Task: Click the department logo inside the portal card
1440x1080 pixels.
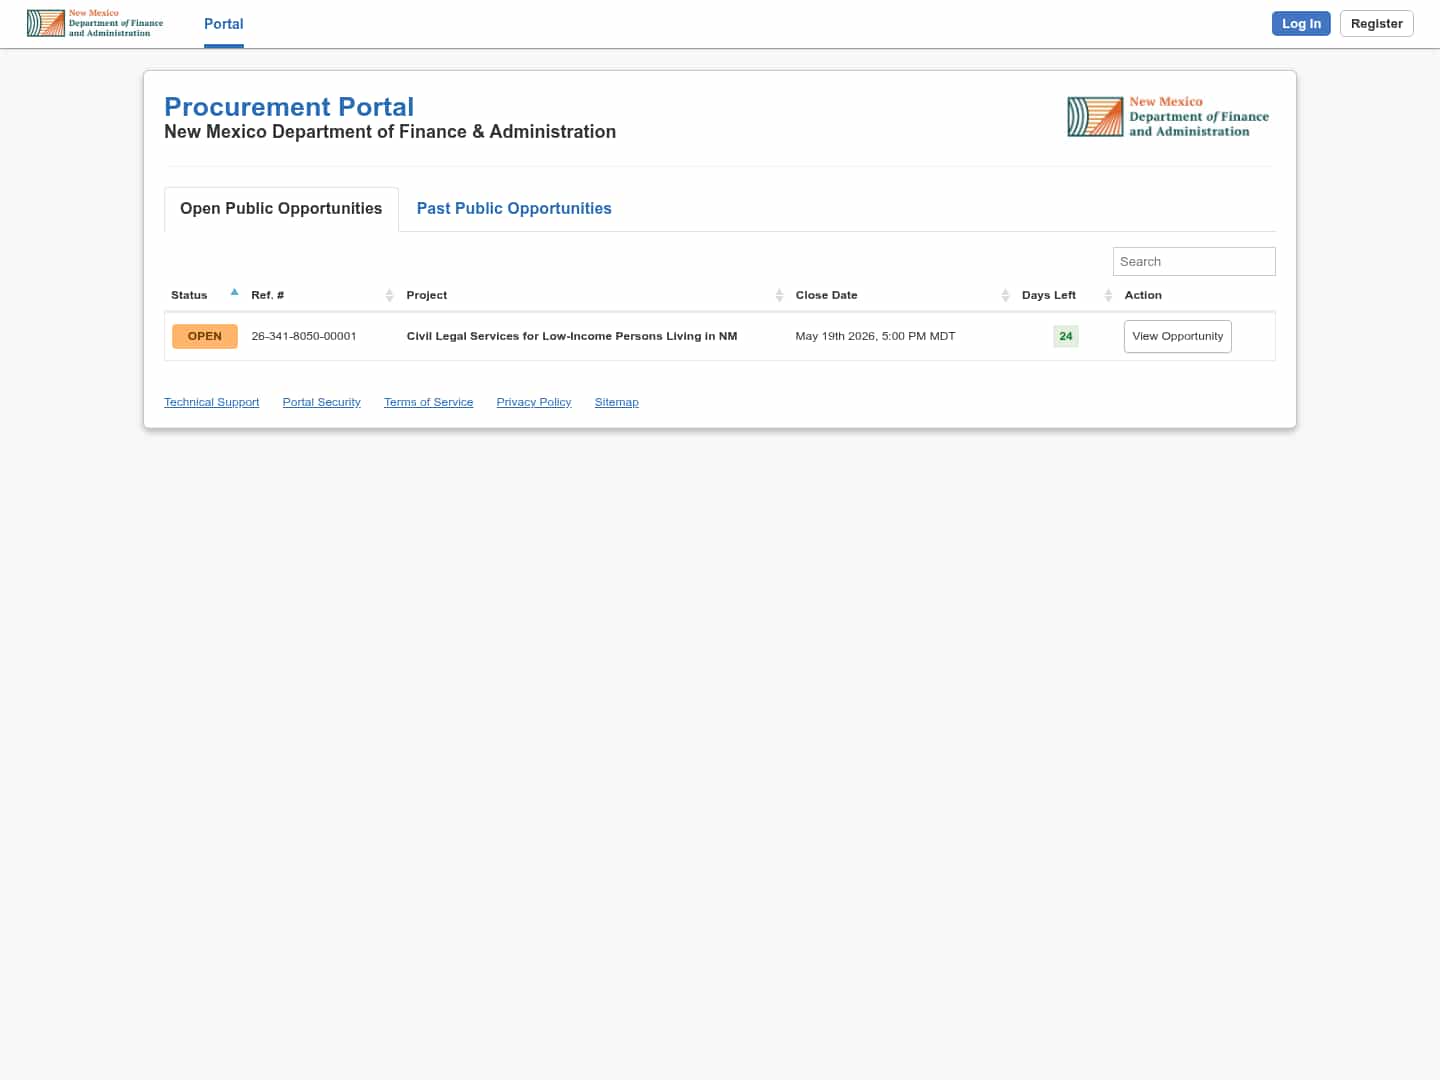Action: (x=1168, y=116)
